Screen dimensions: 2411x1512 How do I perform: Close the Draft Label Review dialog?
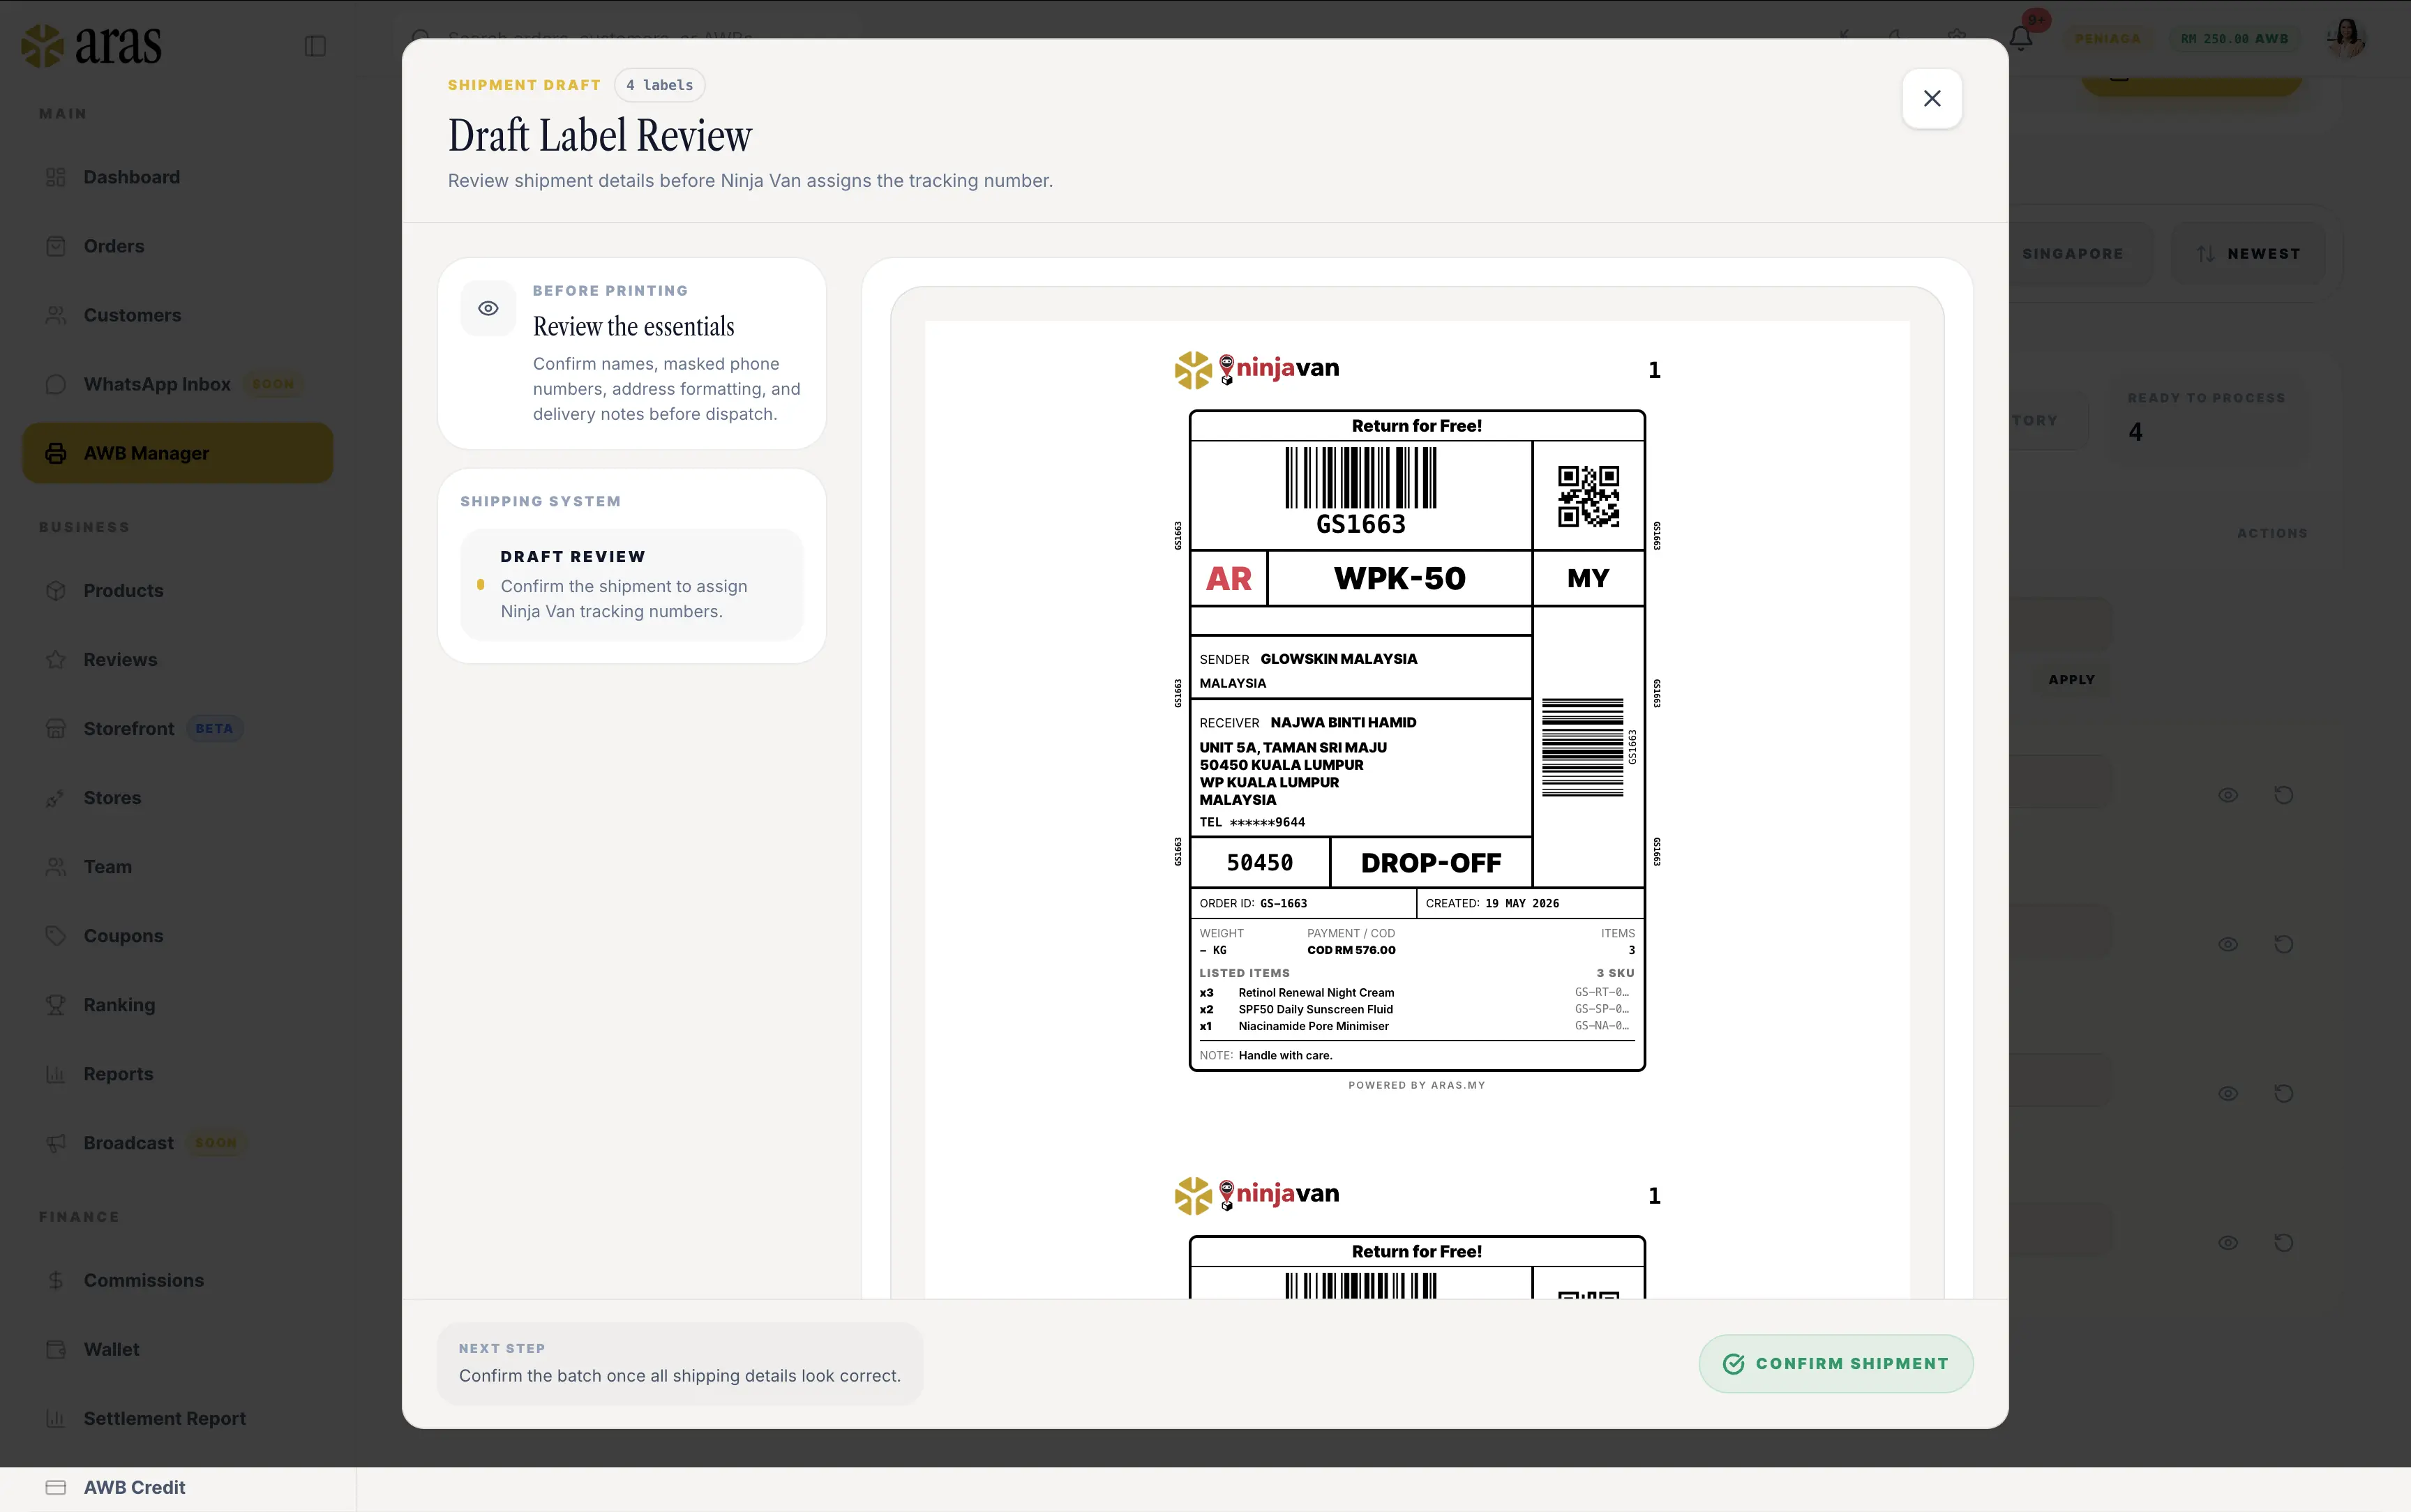click(x=1931, y=98)
